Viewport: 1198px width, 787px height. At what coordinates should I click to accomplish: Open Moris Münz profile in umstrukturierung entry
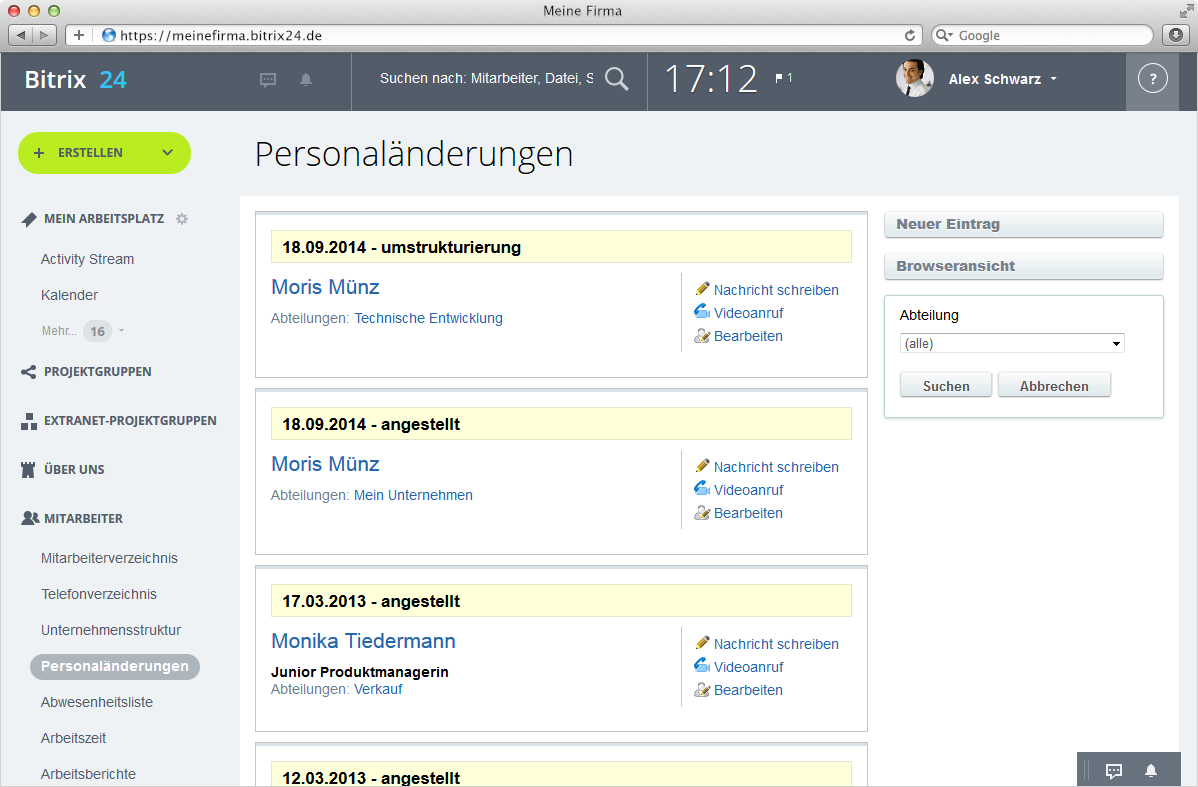pos(325,287)
